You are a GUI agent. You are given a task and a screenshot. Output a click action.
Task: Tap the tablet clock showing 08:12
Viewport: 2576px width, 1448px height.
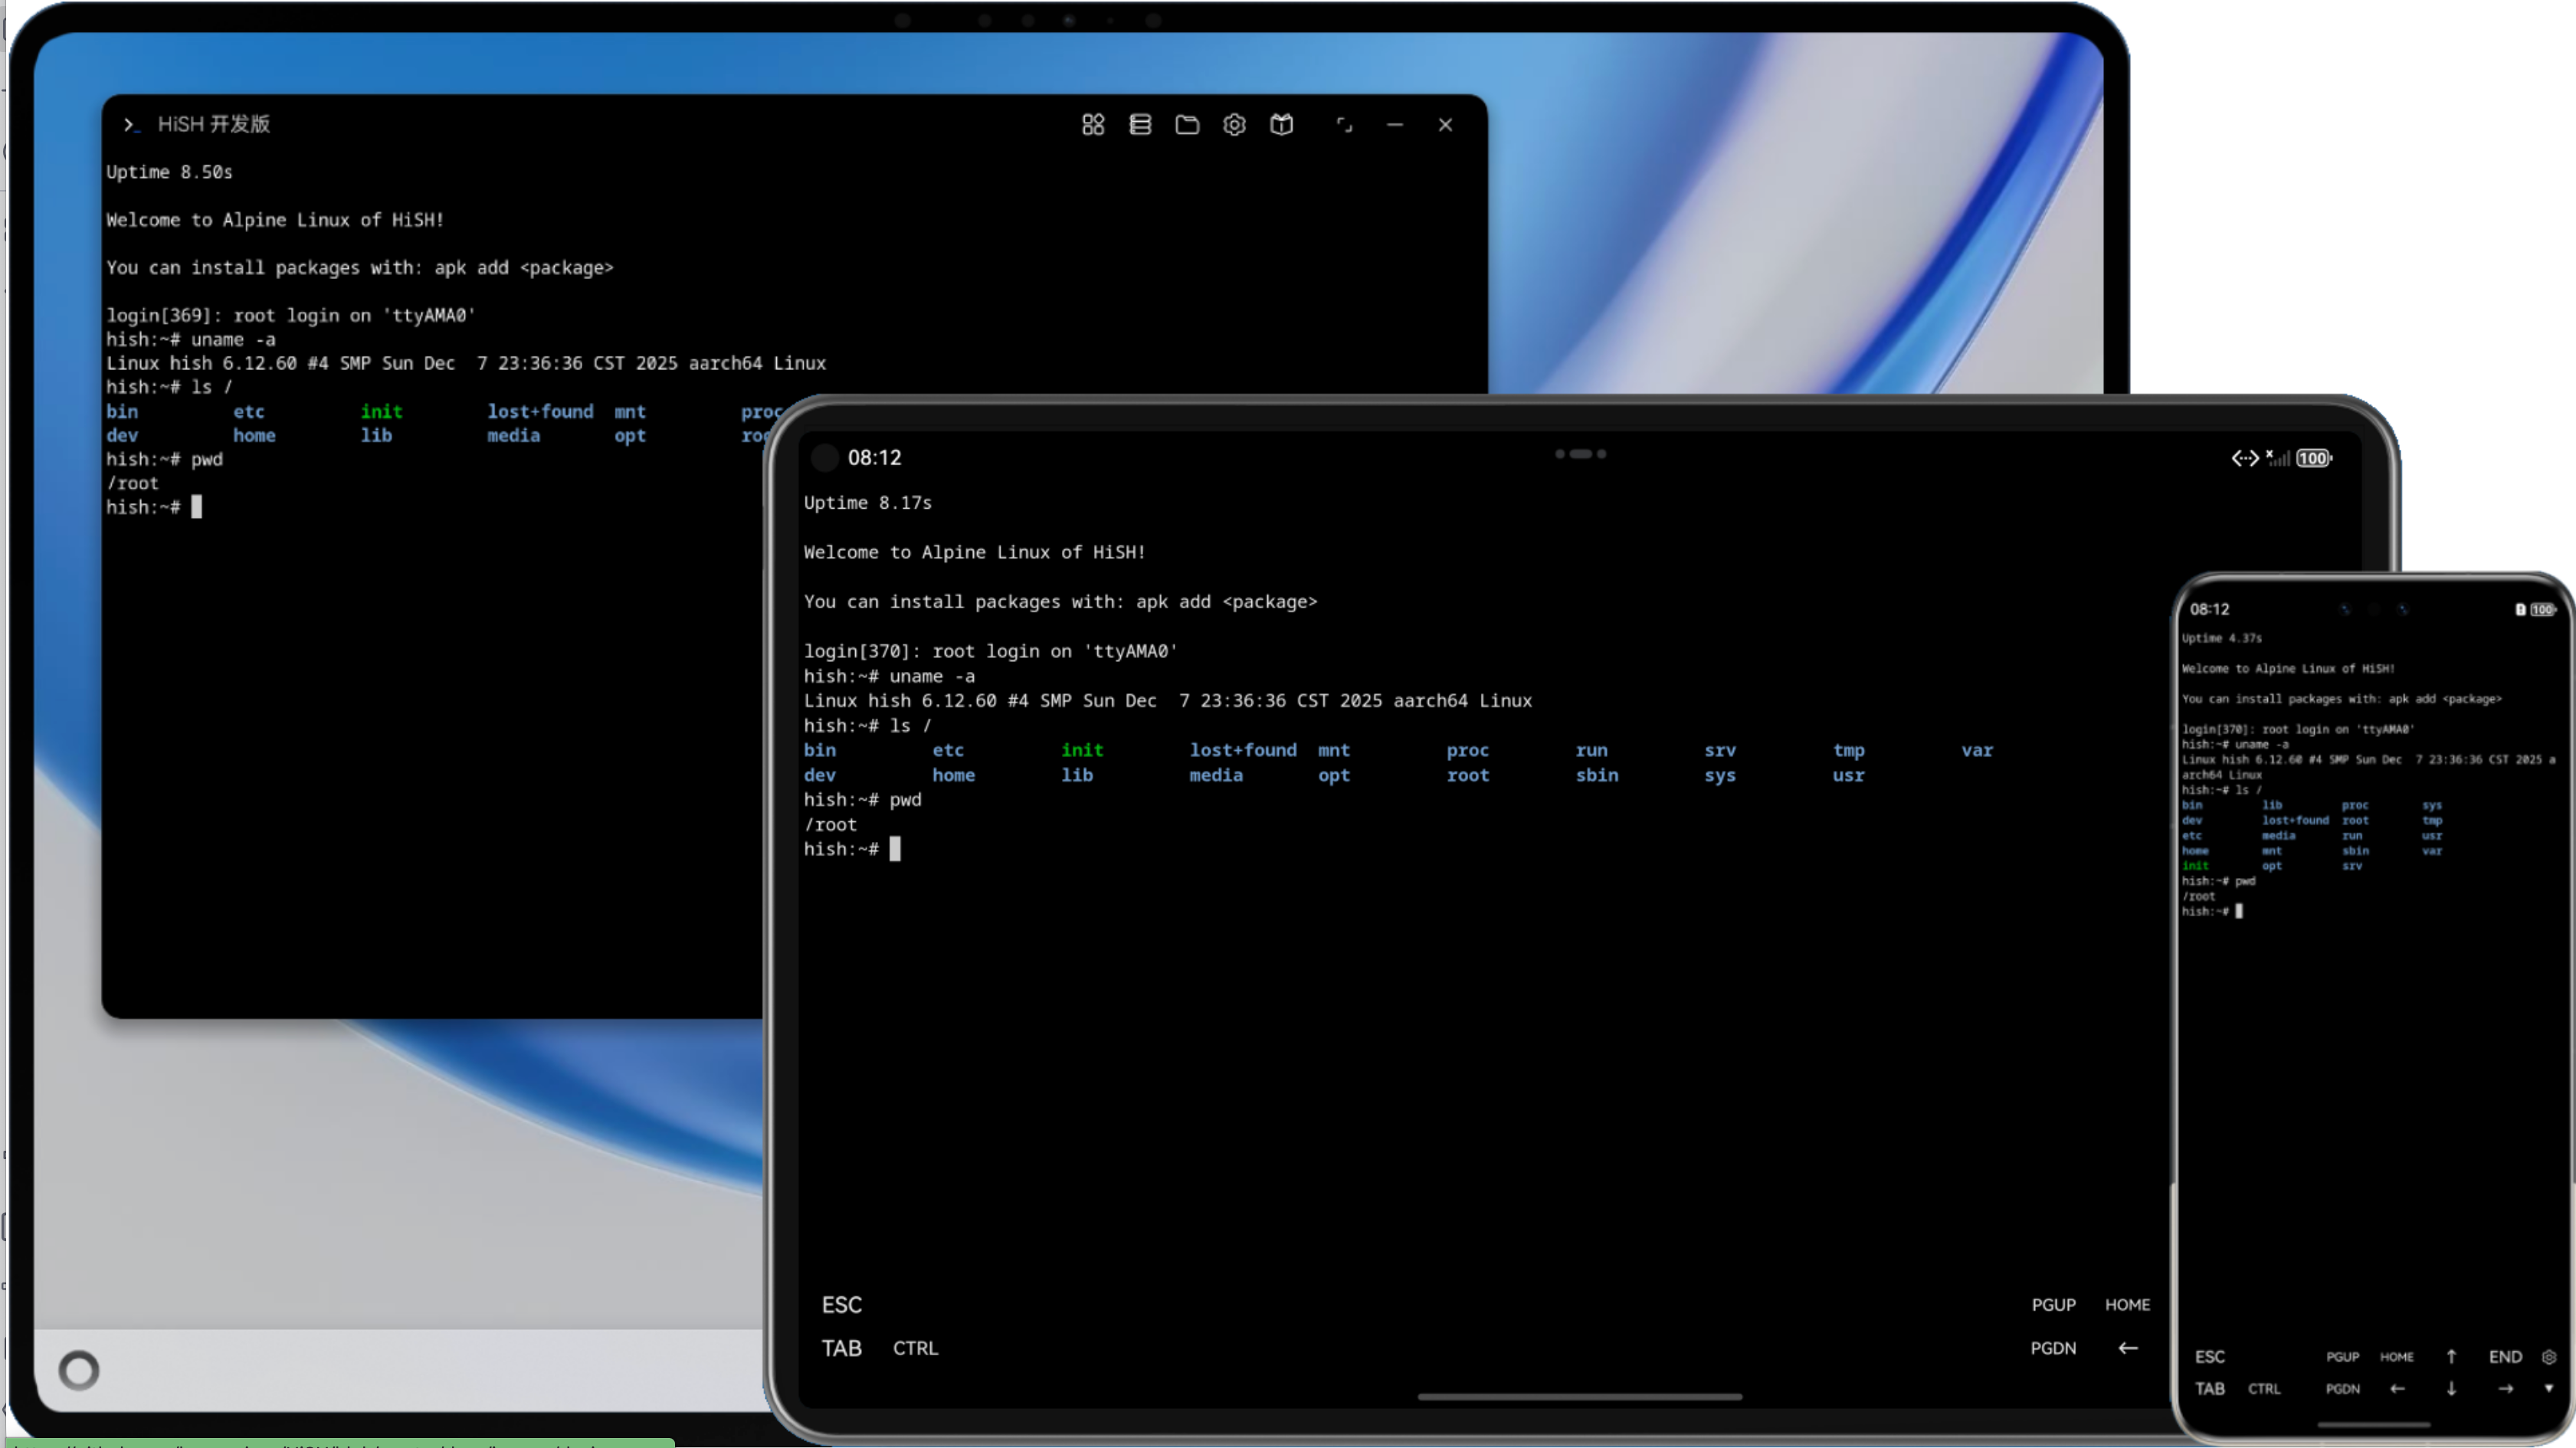click(875, 458)
